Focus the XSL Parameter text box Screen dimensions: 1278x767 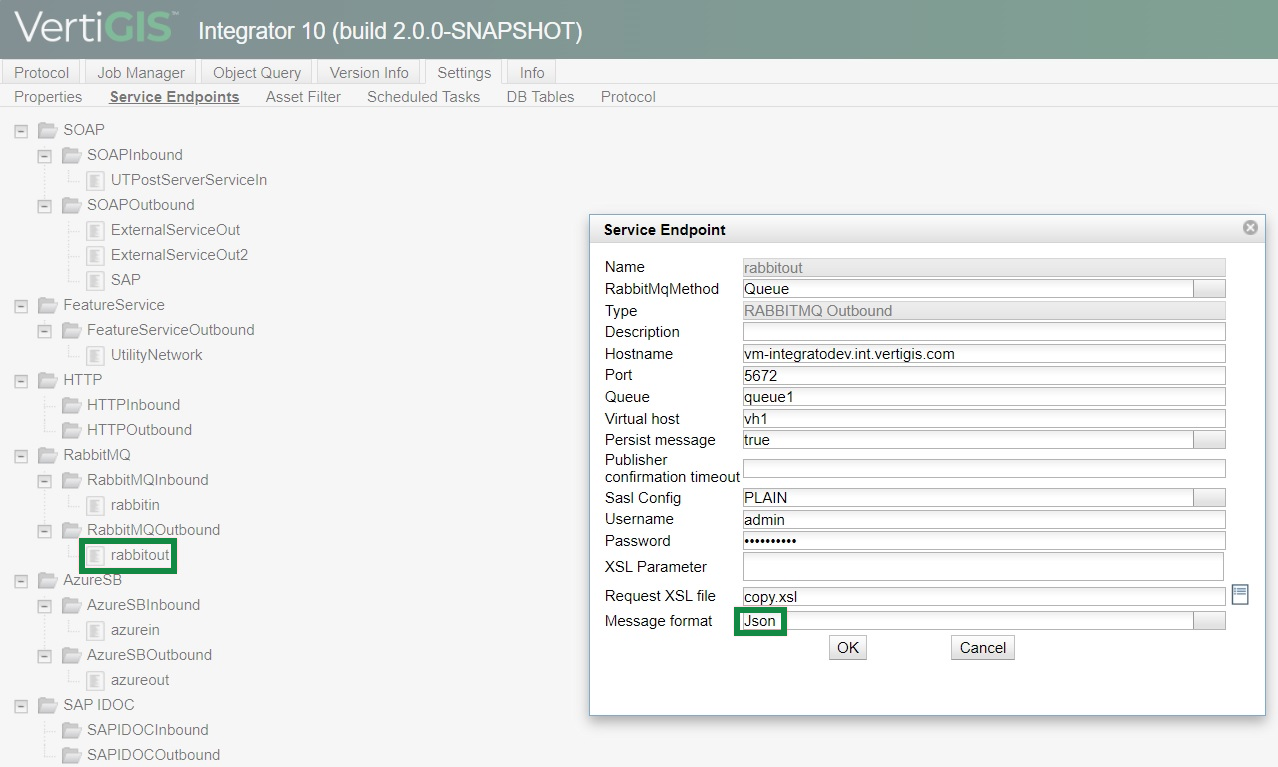[984, 567]
